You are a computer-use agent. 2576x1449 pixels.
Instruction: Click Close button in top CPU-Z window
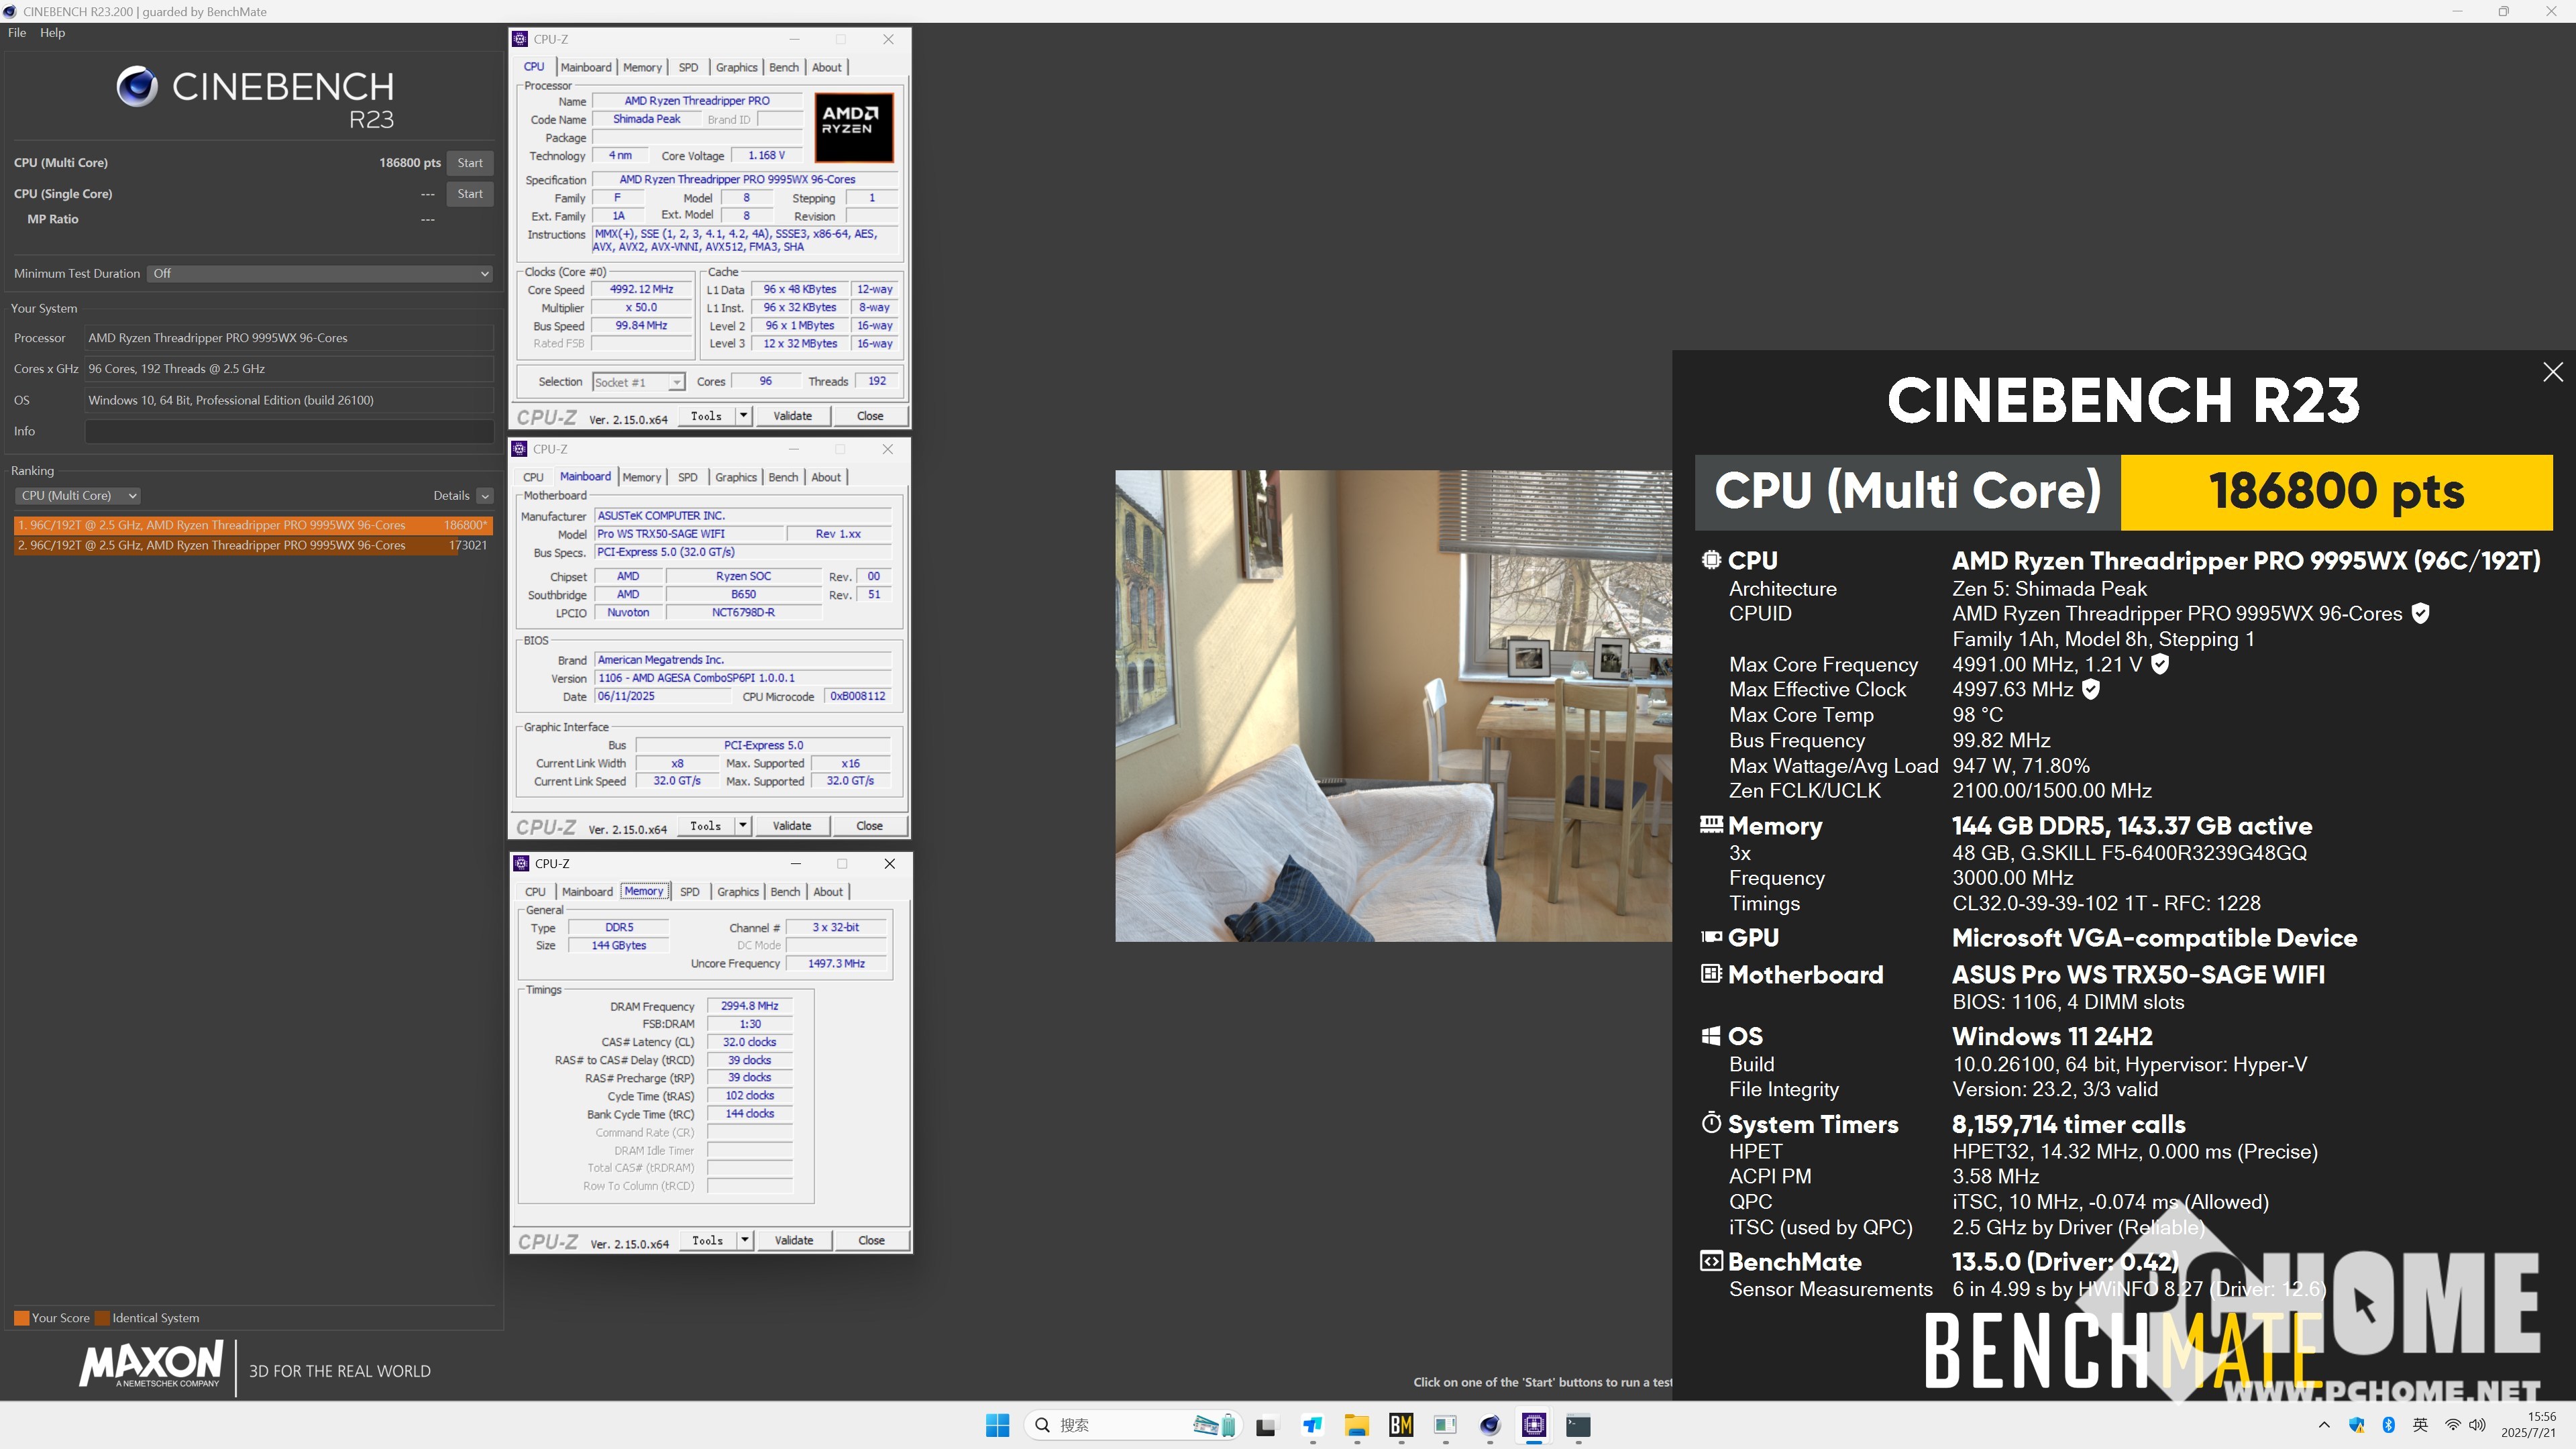870,415
